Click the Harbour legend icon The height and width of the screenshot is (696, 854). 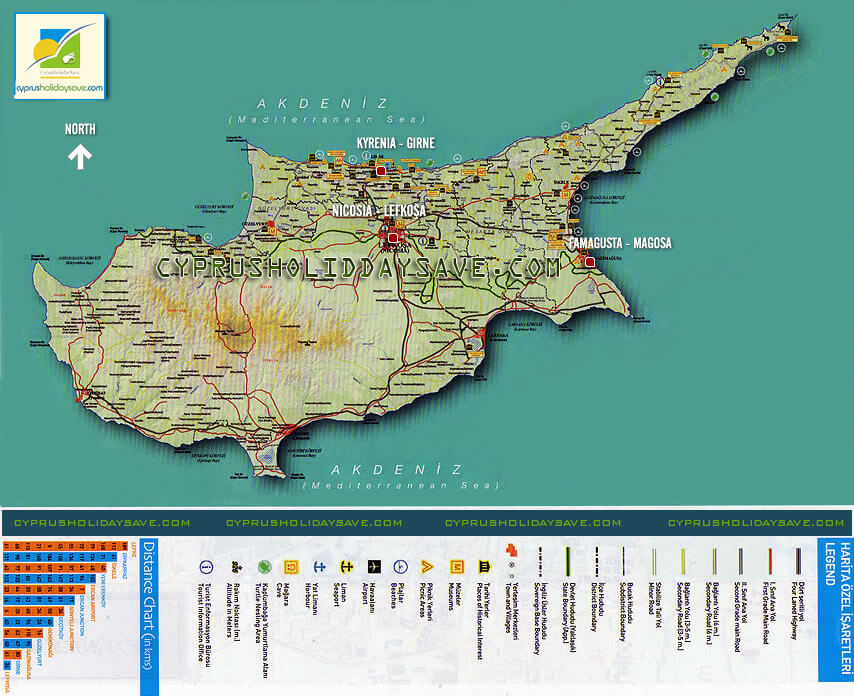click(x=319, y=566)
